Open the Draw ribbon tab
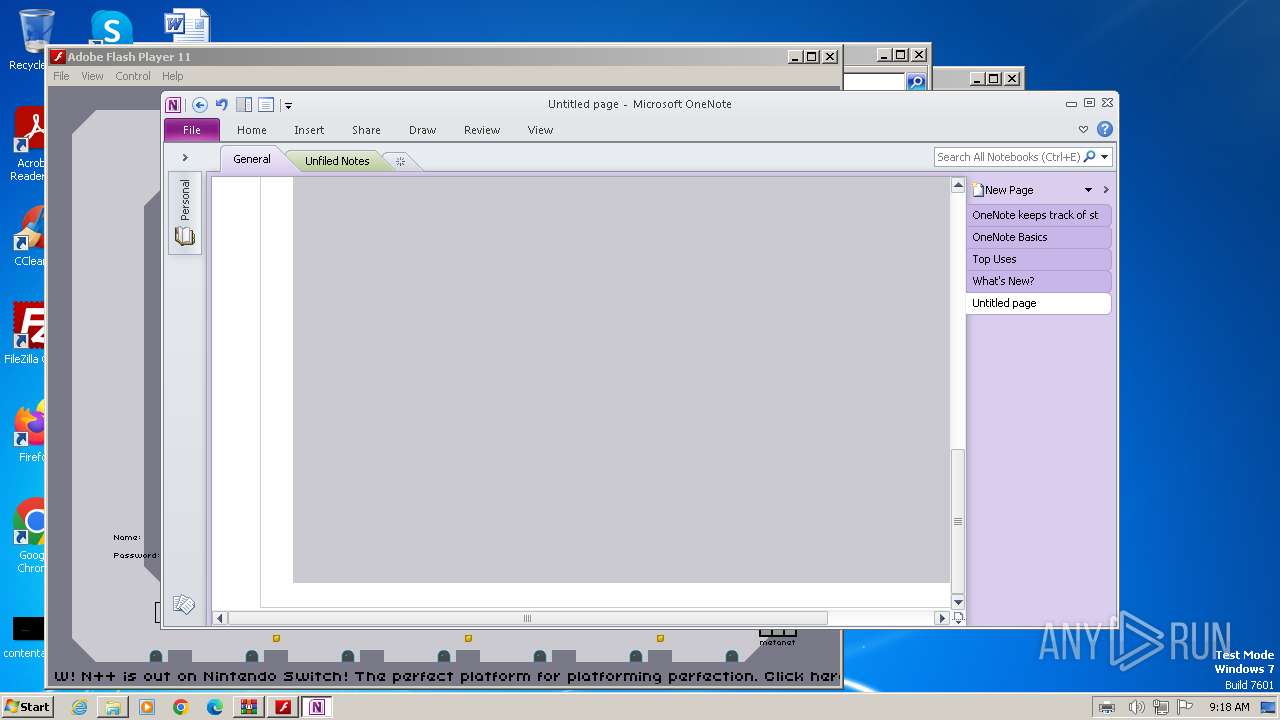The height and width of the screenshot is (720, 1280). pyautogui.click(x=423, y=130)
